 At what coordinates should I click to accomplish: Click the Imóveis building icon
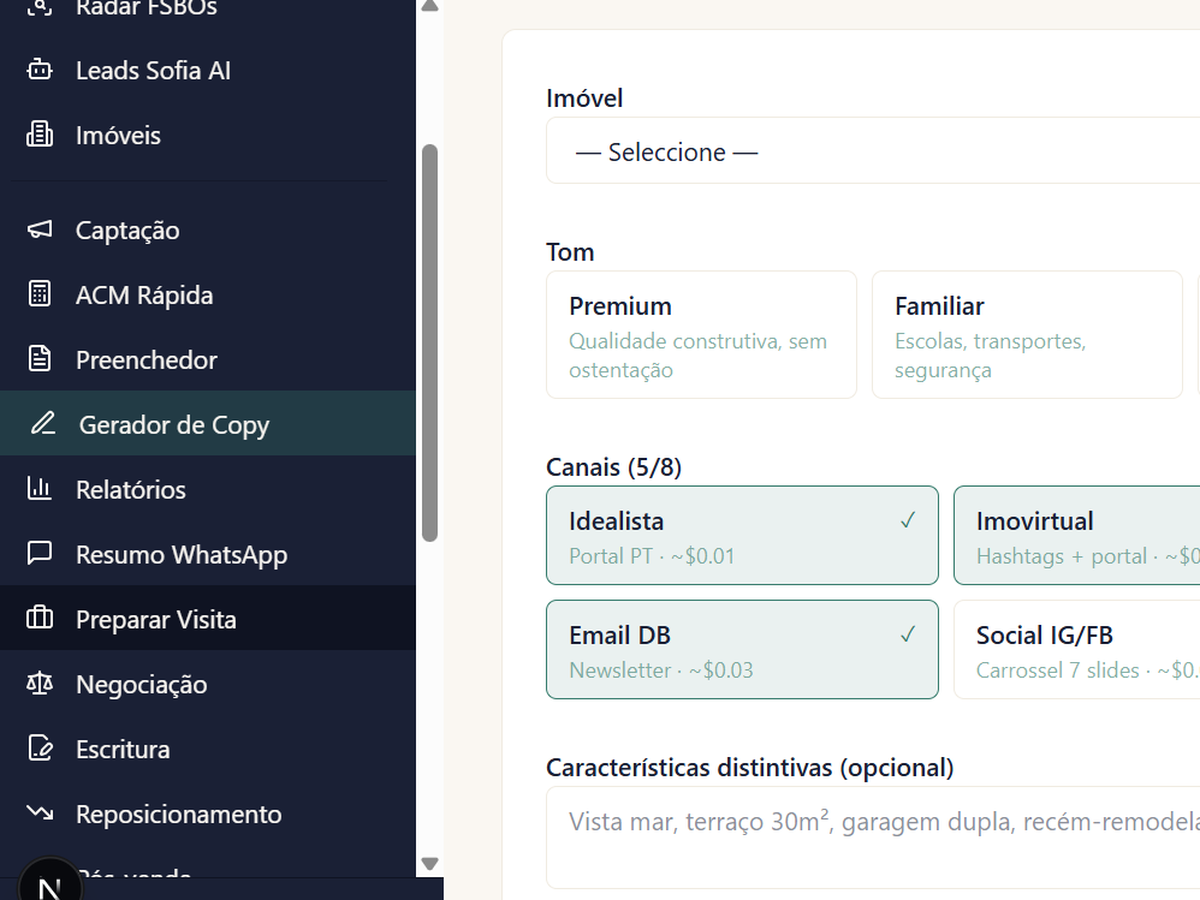[39, 135]
